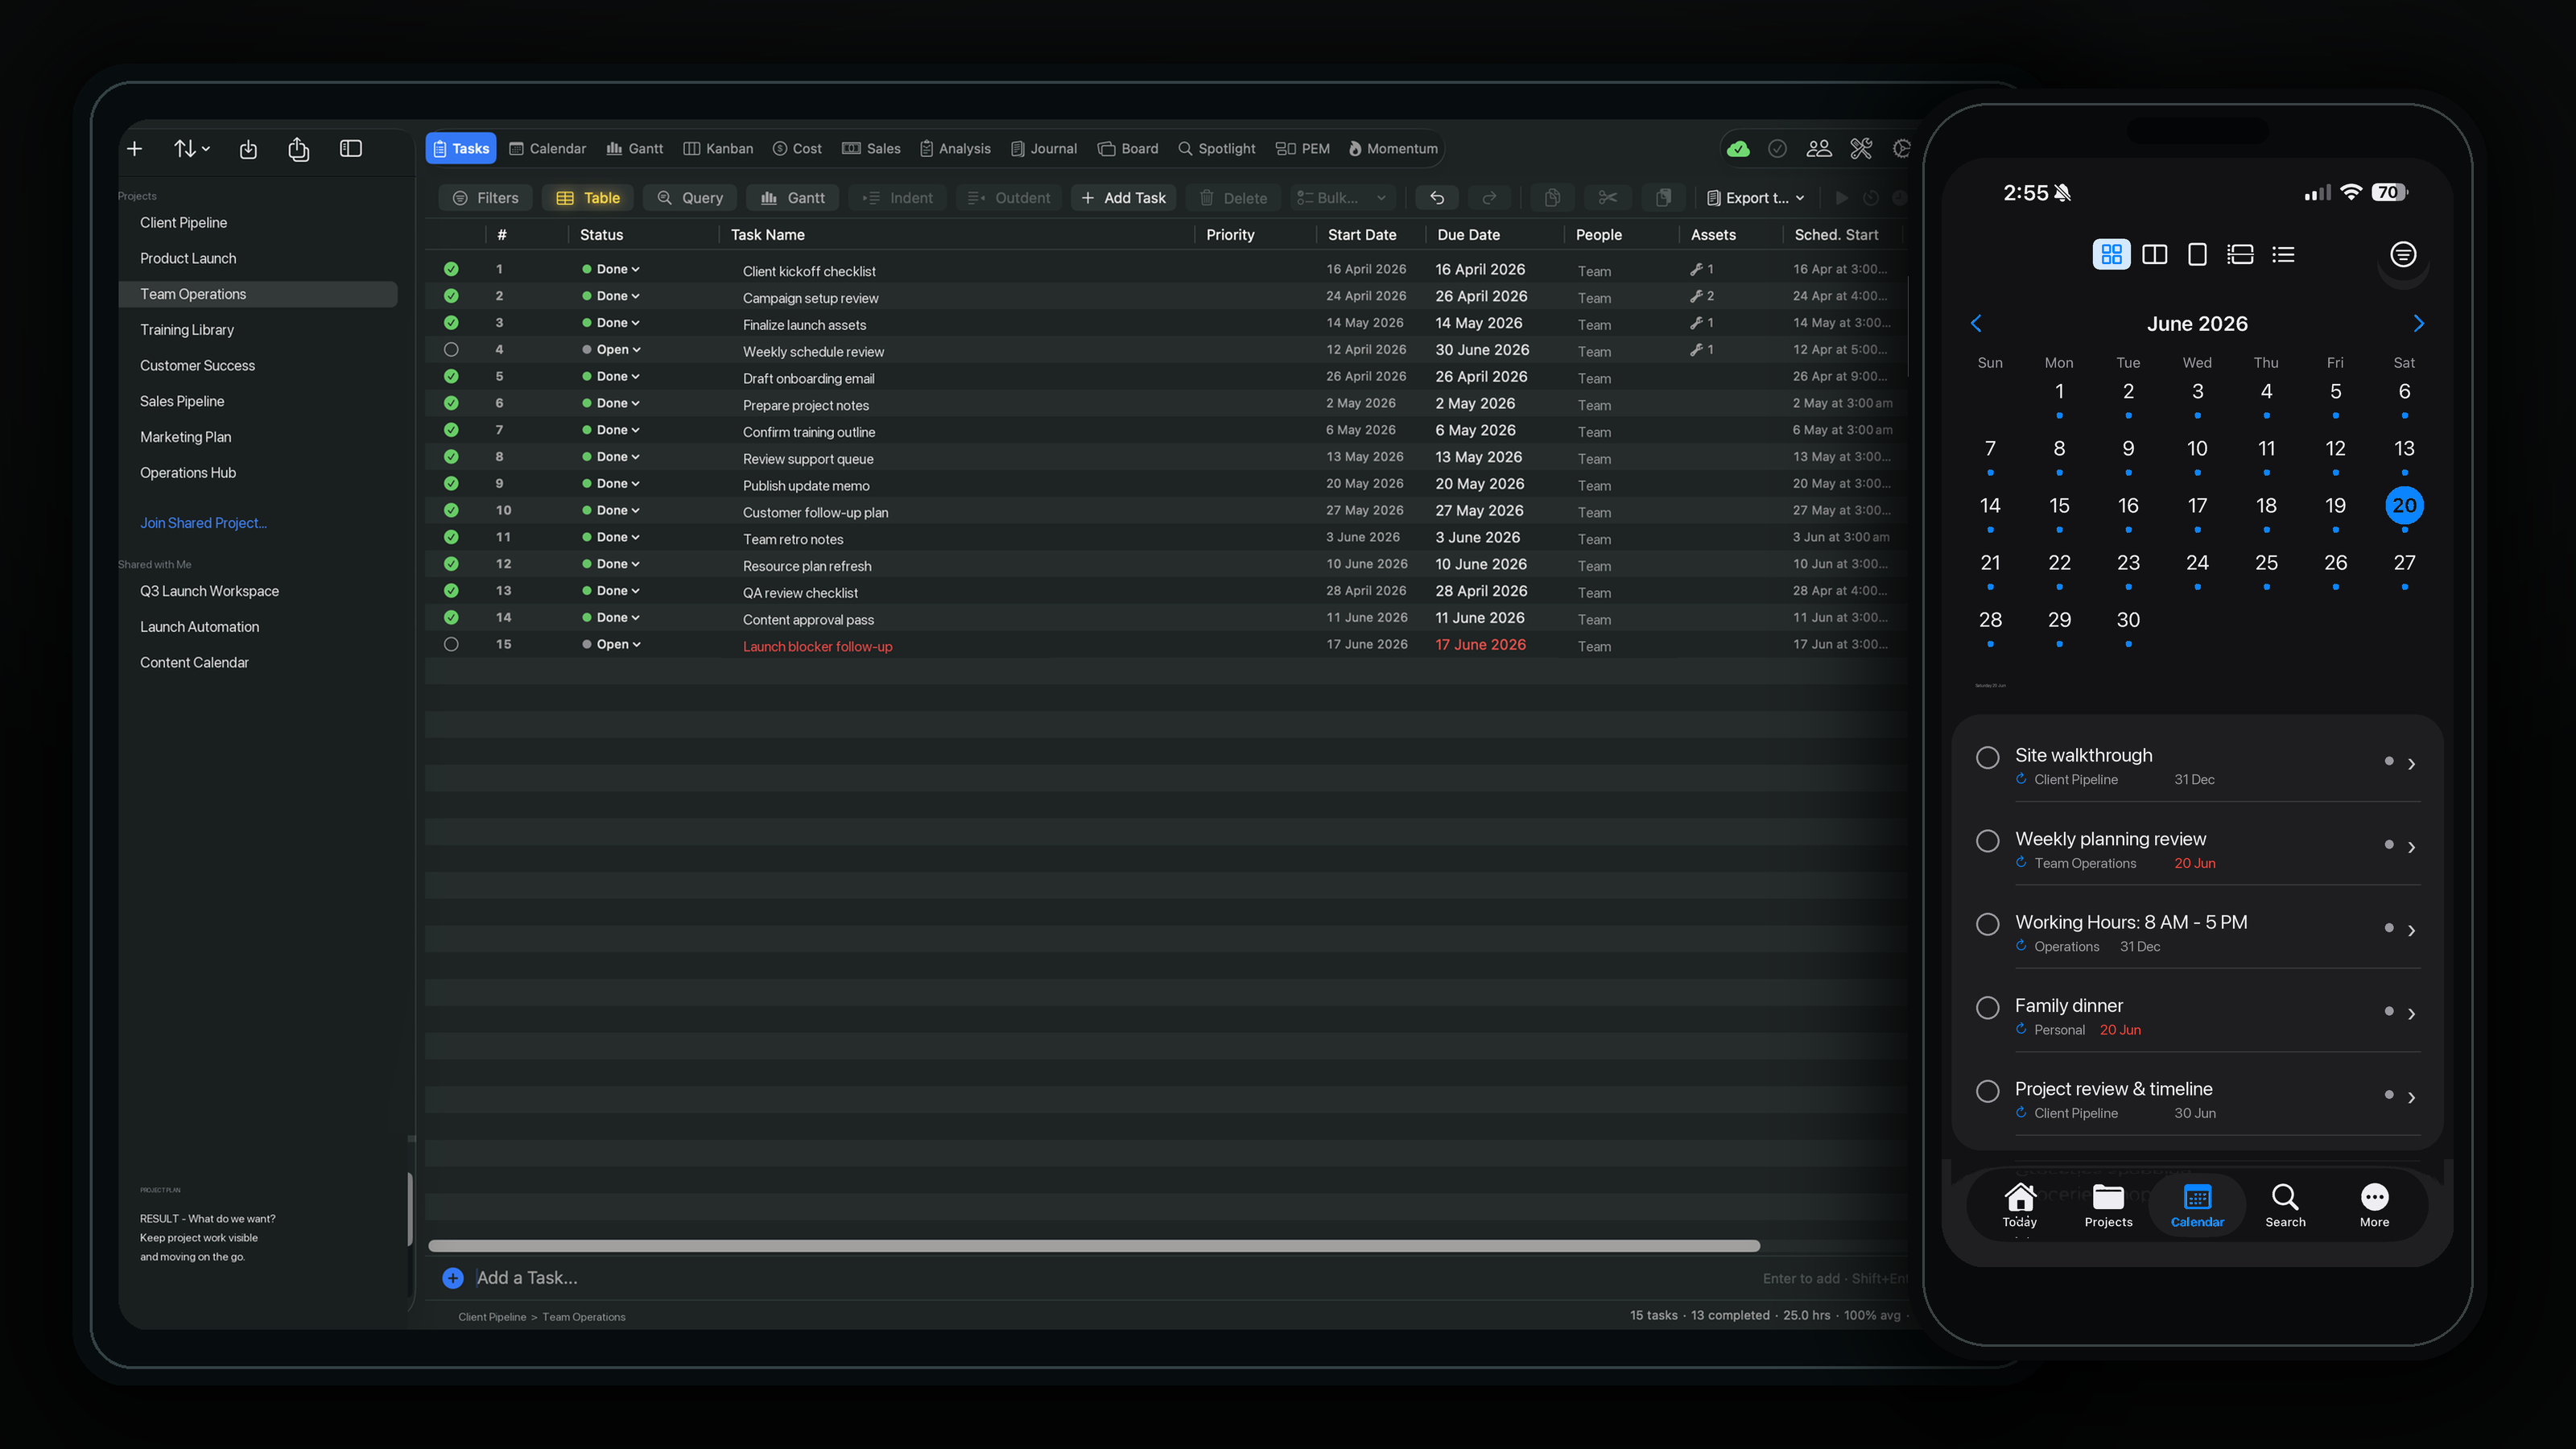Click the horizontal scrollbar under the table
2576x1449 pixels.
pyautogui.click(x=1094, y=1246)
